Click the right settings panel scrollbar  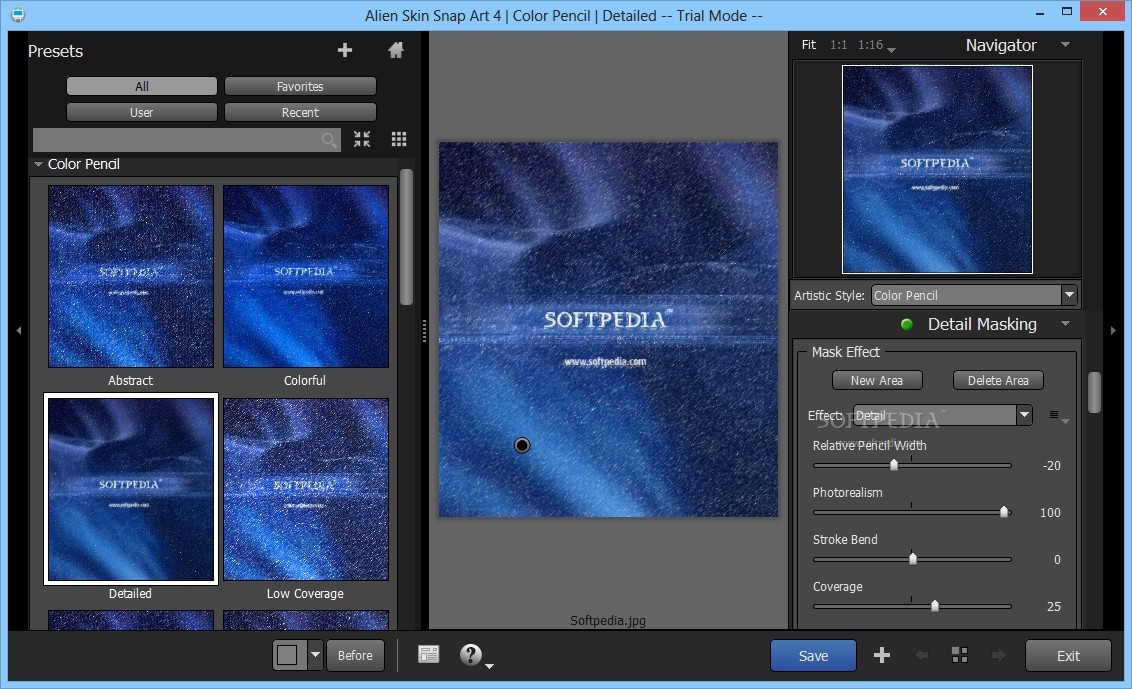pyautogui.click(x=1094, y=392)
